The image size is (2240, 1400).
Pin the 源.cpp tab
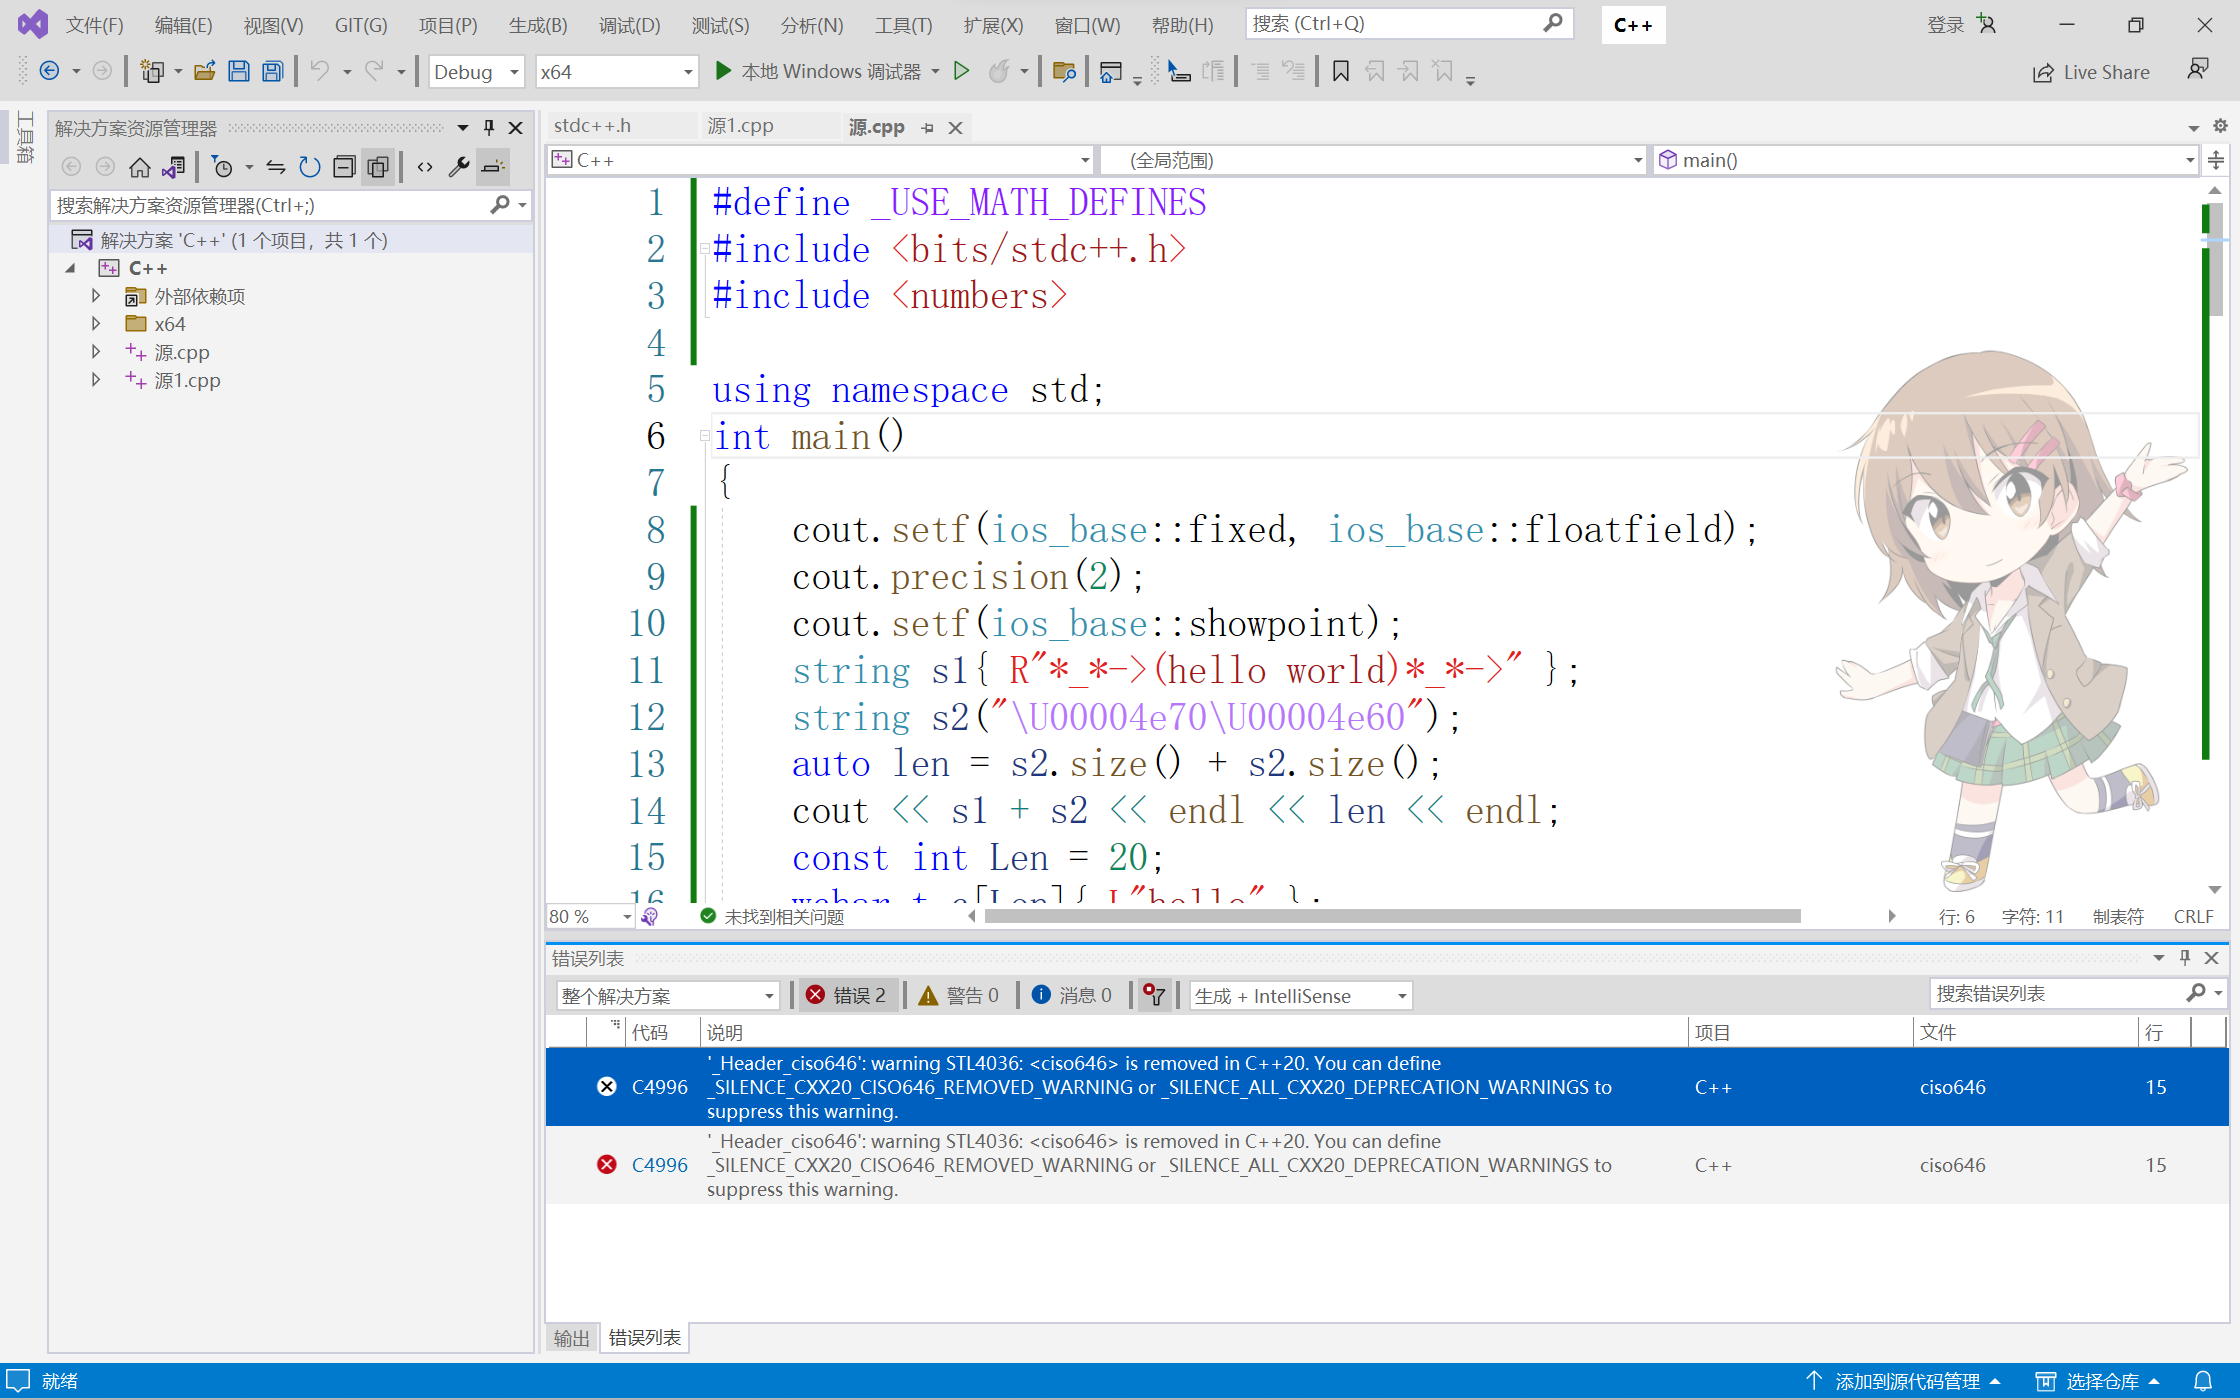(x=928, y=128)
